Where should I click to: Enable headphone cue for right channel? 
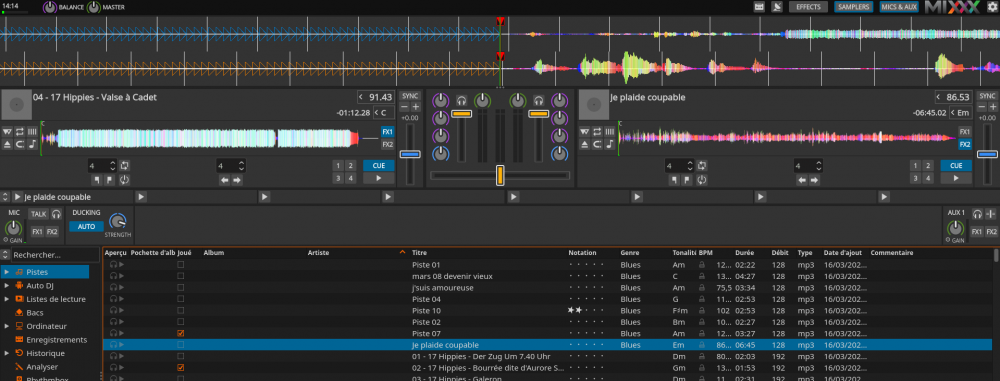538,100
